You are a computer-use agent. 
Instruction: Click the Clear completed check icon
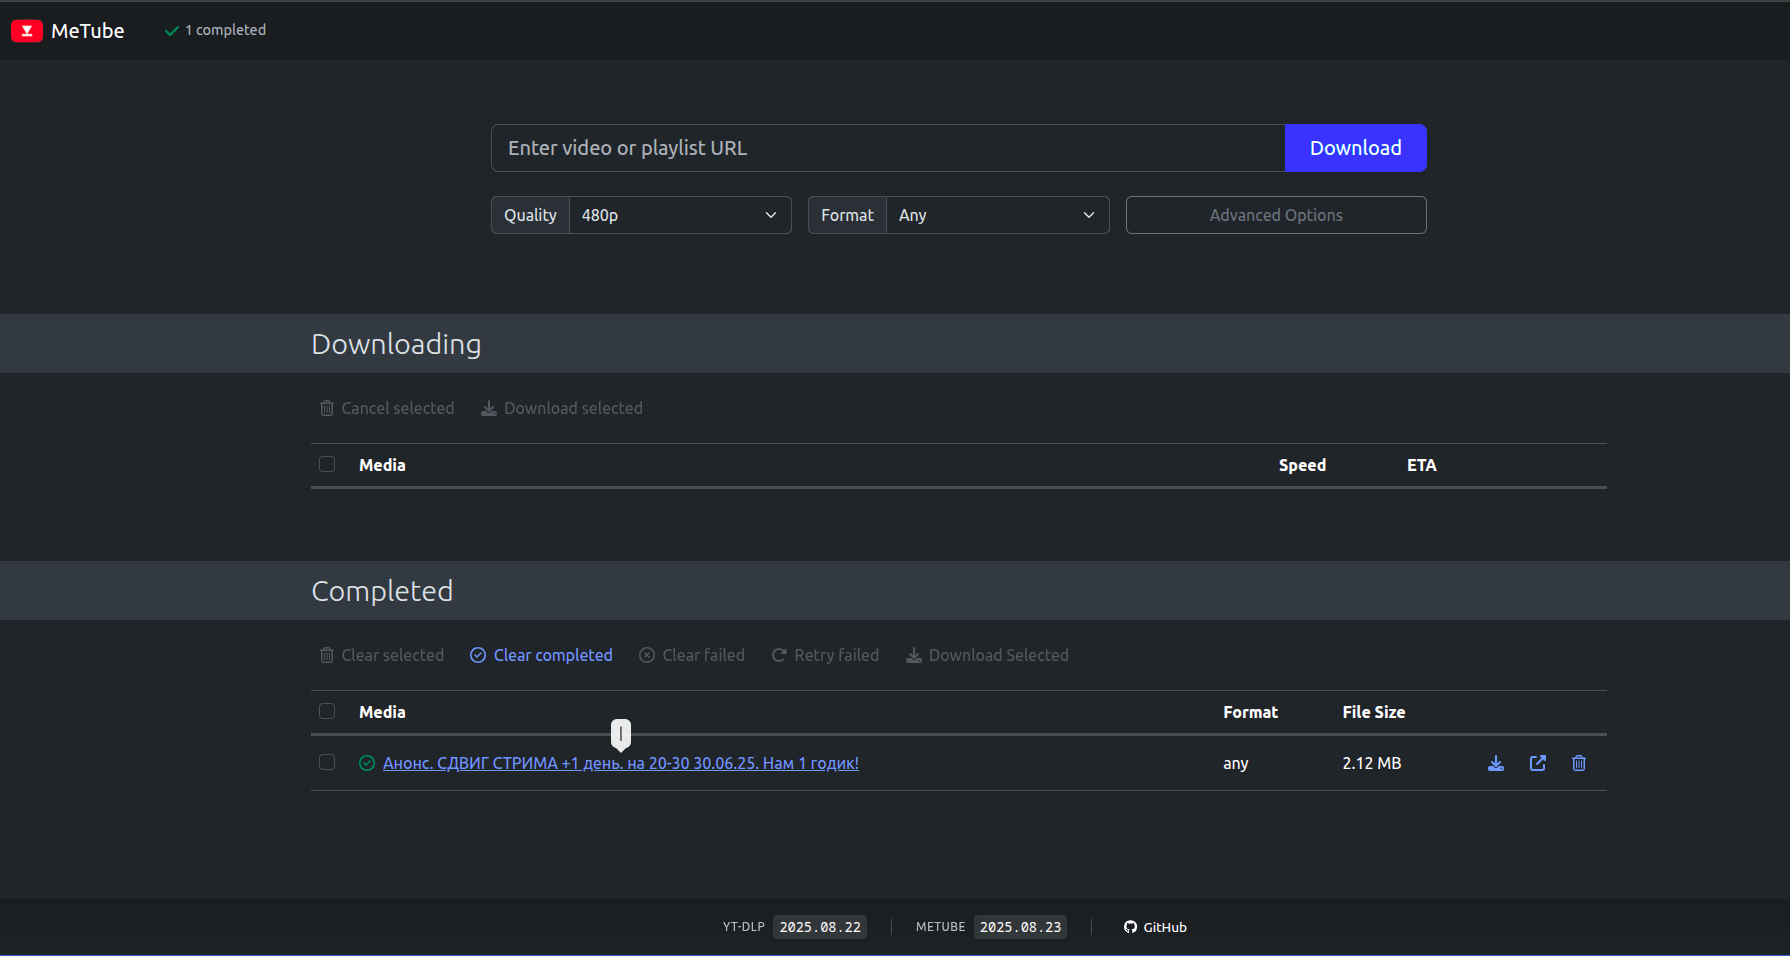tap(478, 655)
